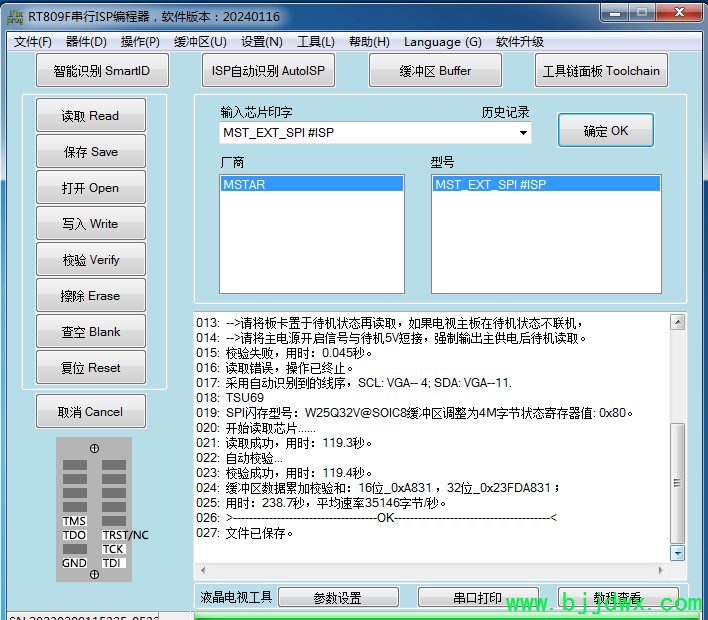Open the Buffer window
Image resolution: width=708 pixels, height=620 pixels.
[435, 71]
